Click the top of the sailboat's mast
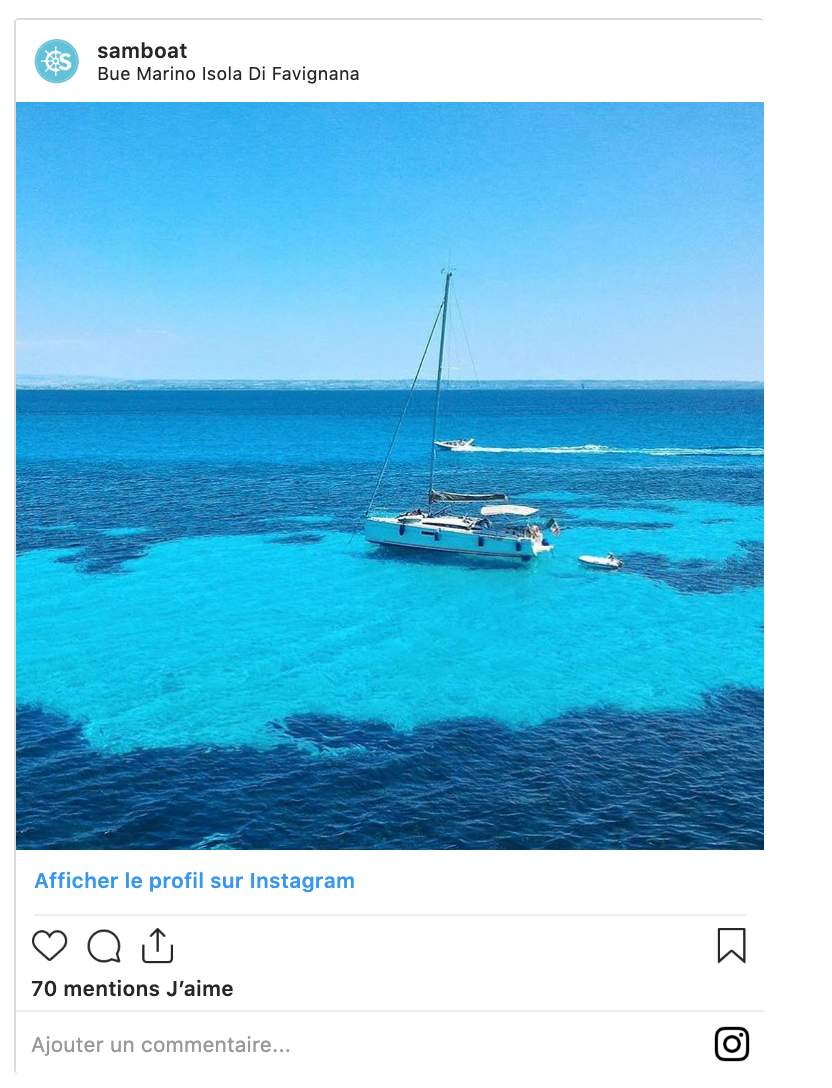 pos(448,274)
